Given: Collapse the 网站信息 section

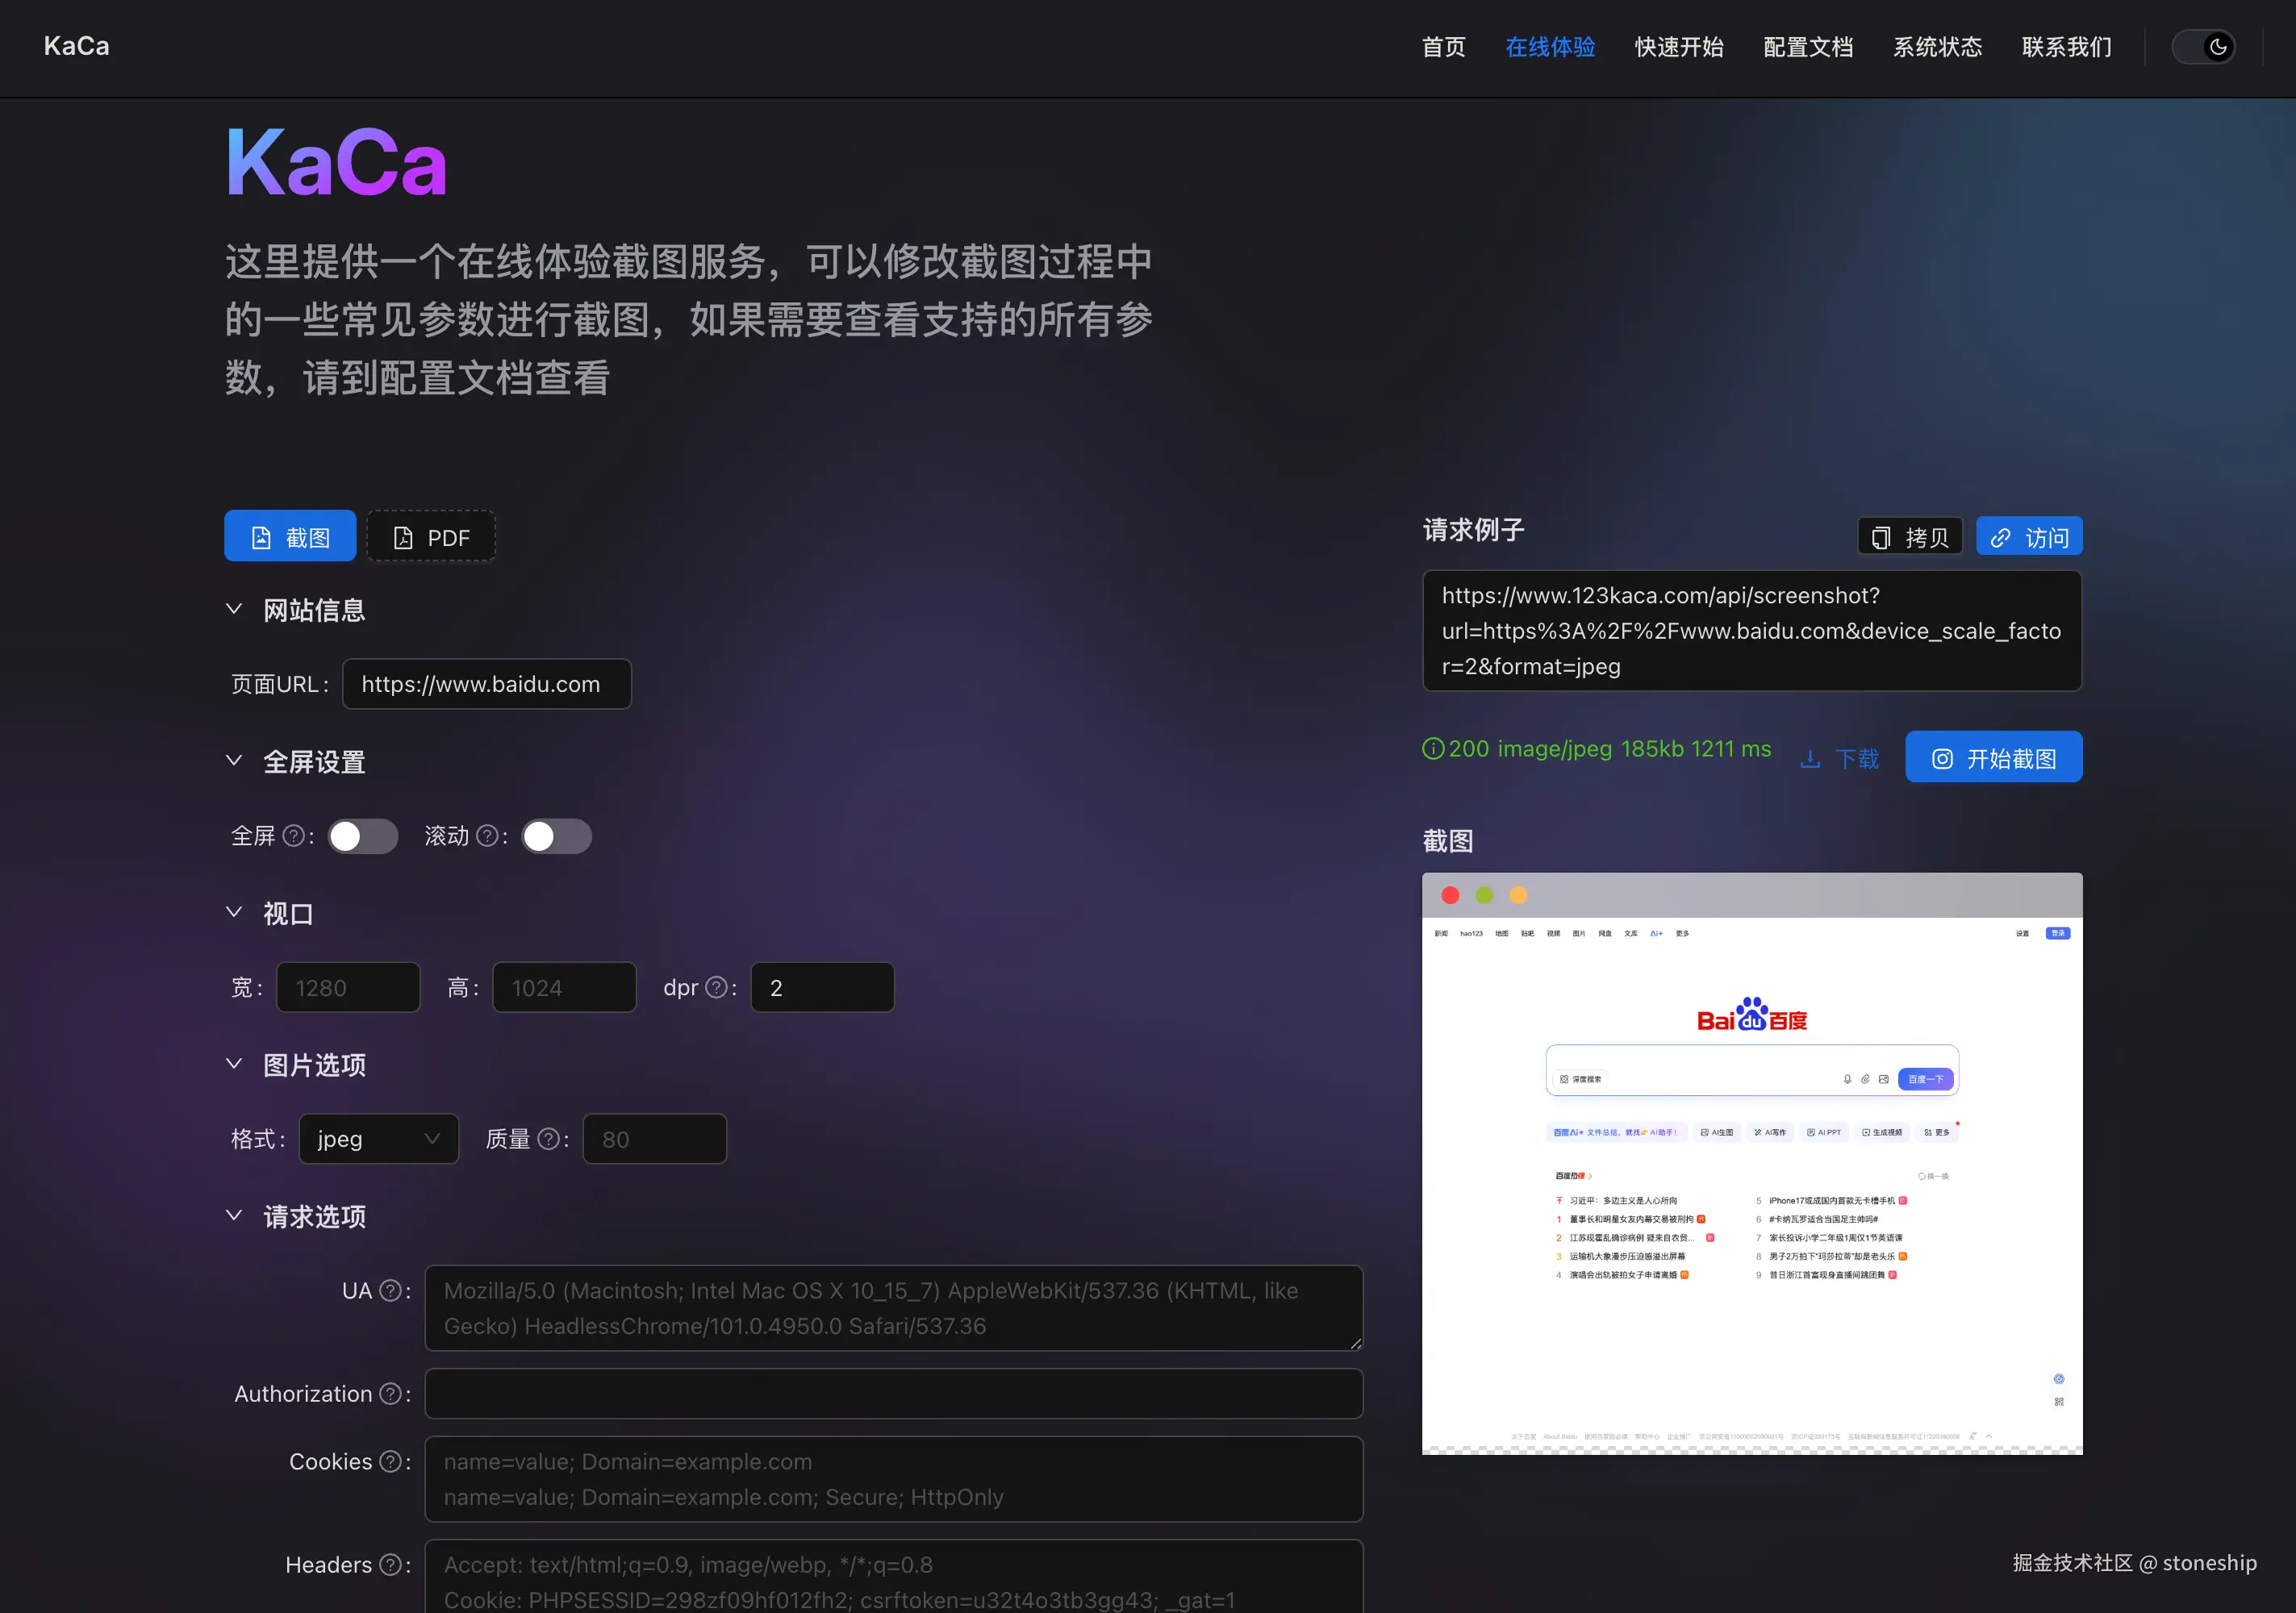Looking at the screenshot, I should [234, 609].
